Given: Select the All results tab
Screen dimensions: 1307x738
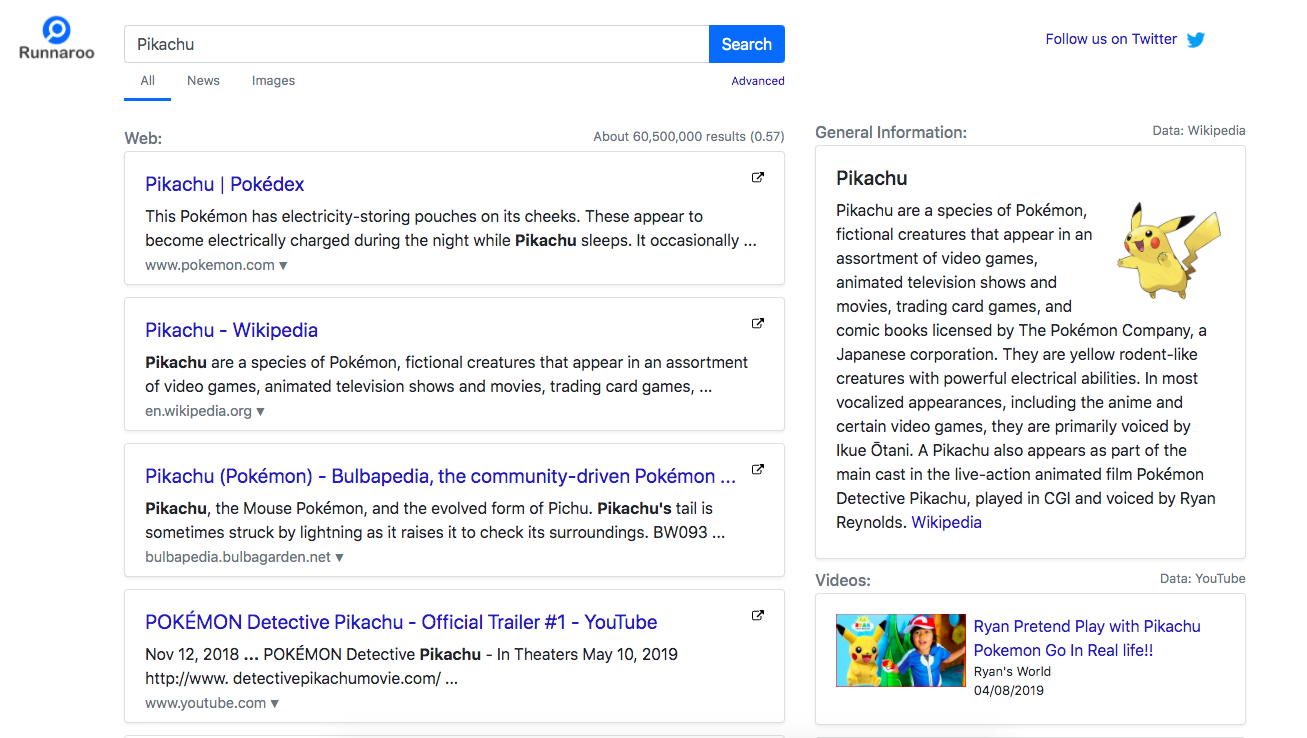Looking at the screenshot, I should tap(148, 81).
